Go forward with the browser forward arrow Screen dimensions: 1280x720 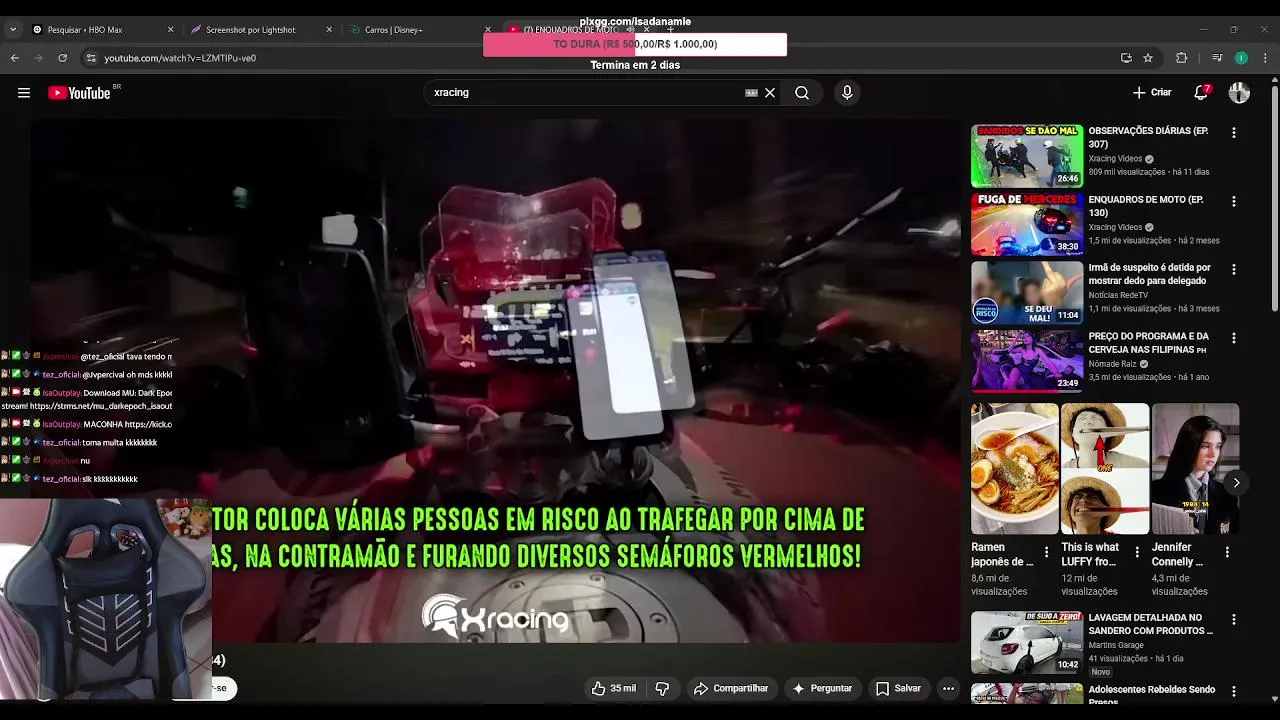(x=39, y=58)
